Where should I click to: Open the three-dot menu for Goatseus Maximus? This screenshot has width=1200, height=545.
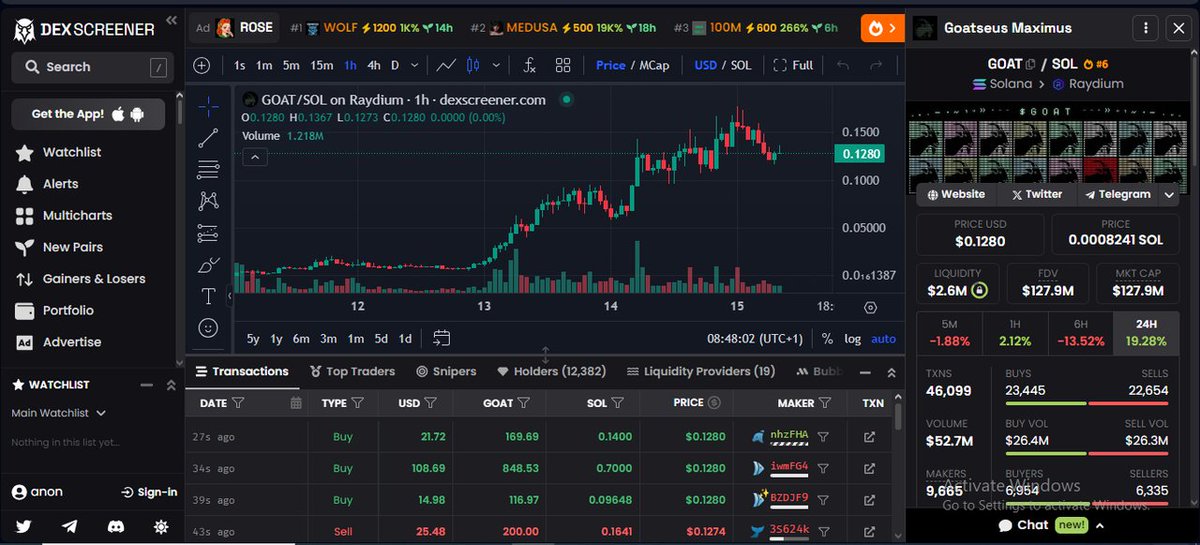pos(1146,28)
